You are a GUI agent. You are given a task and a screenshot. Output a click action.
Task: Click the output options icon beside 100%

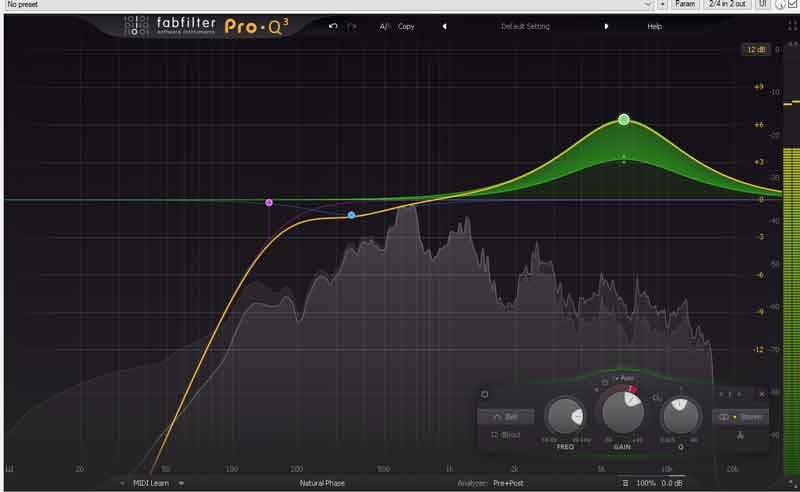point(625,483)
